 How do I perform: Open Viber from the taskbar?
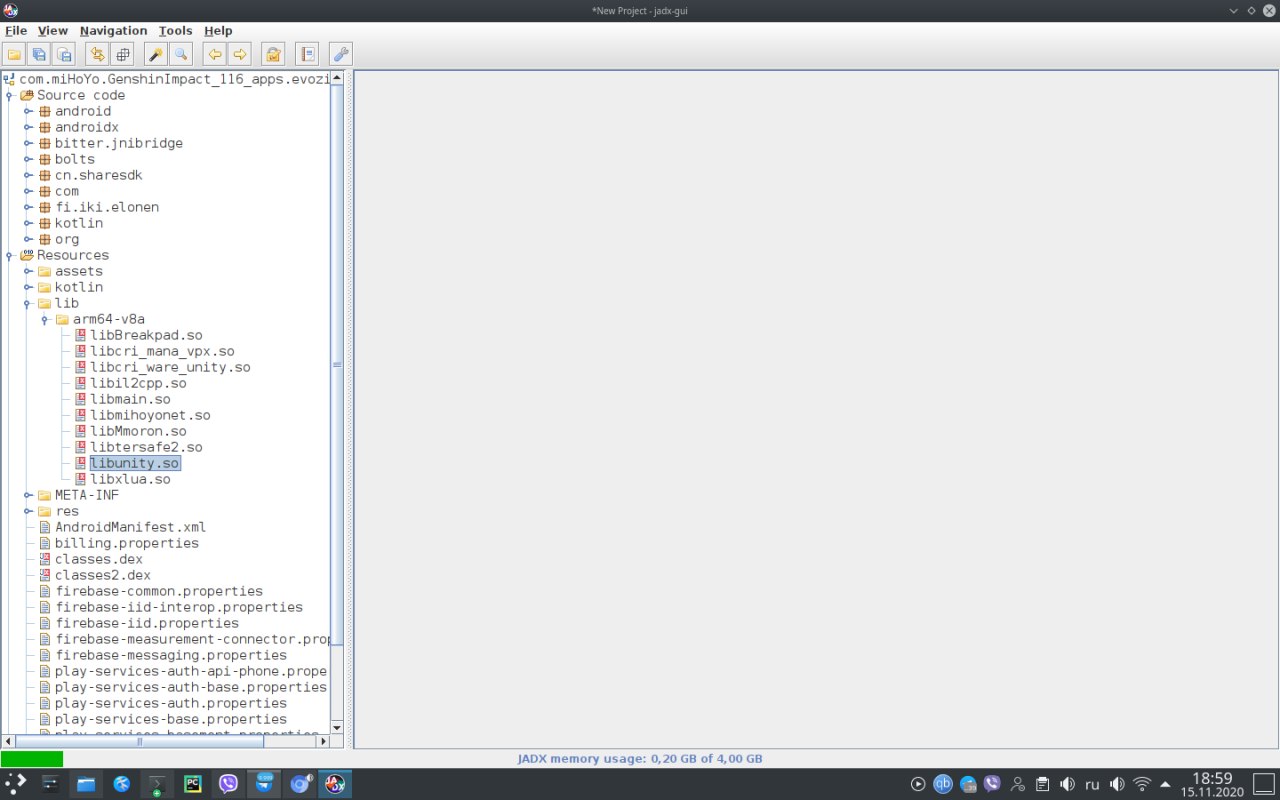pyautogui.click(x=228, y=784)
